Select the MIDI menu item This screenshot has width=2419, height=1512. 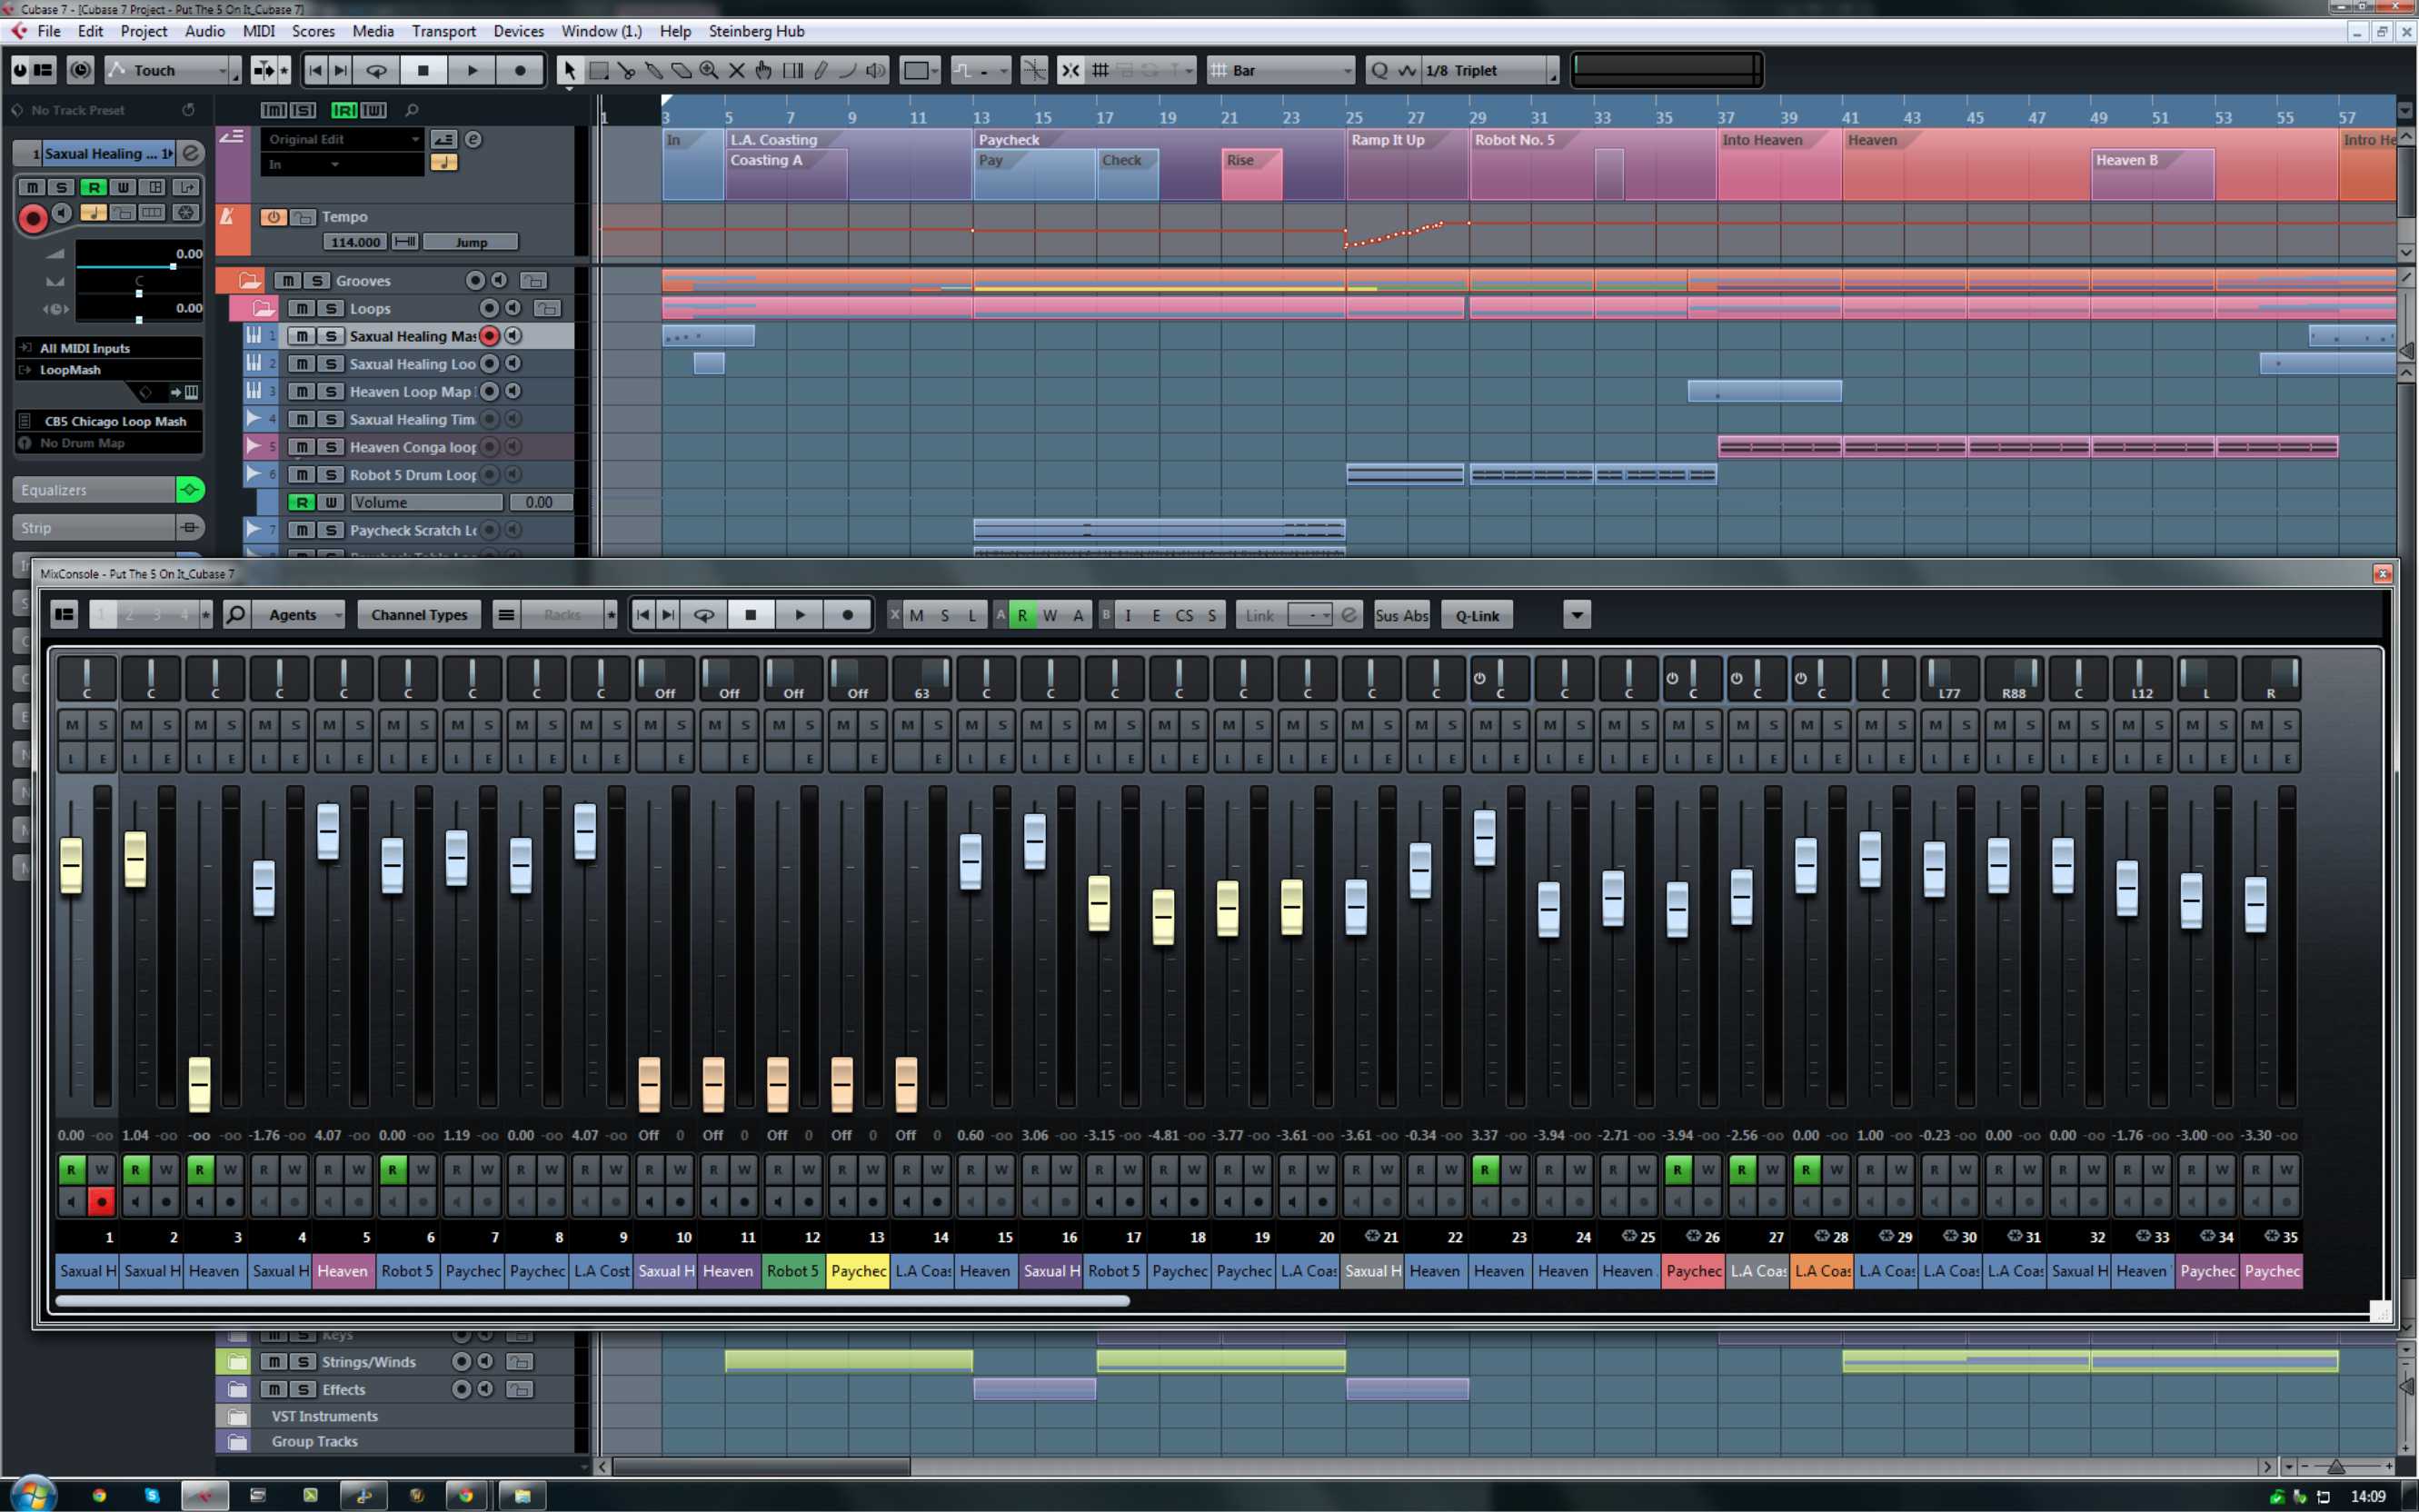pyautogui.click(x=258, y=30)
